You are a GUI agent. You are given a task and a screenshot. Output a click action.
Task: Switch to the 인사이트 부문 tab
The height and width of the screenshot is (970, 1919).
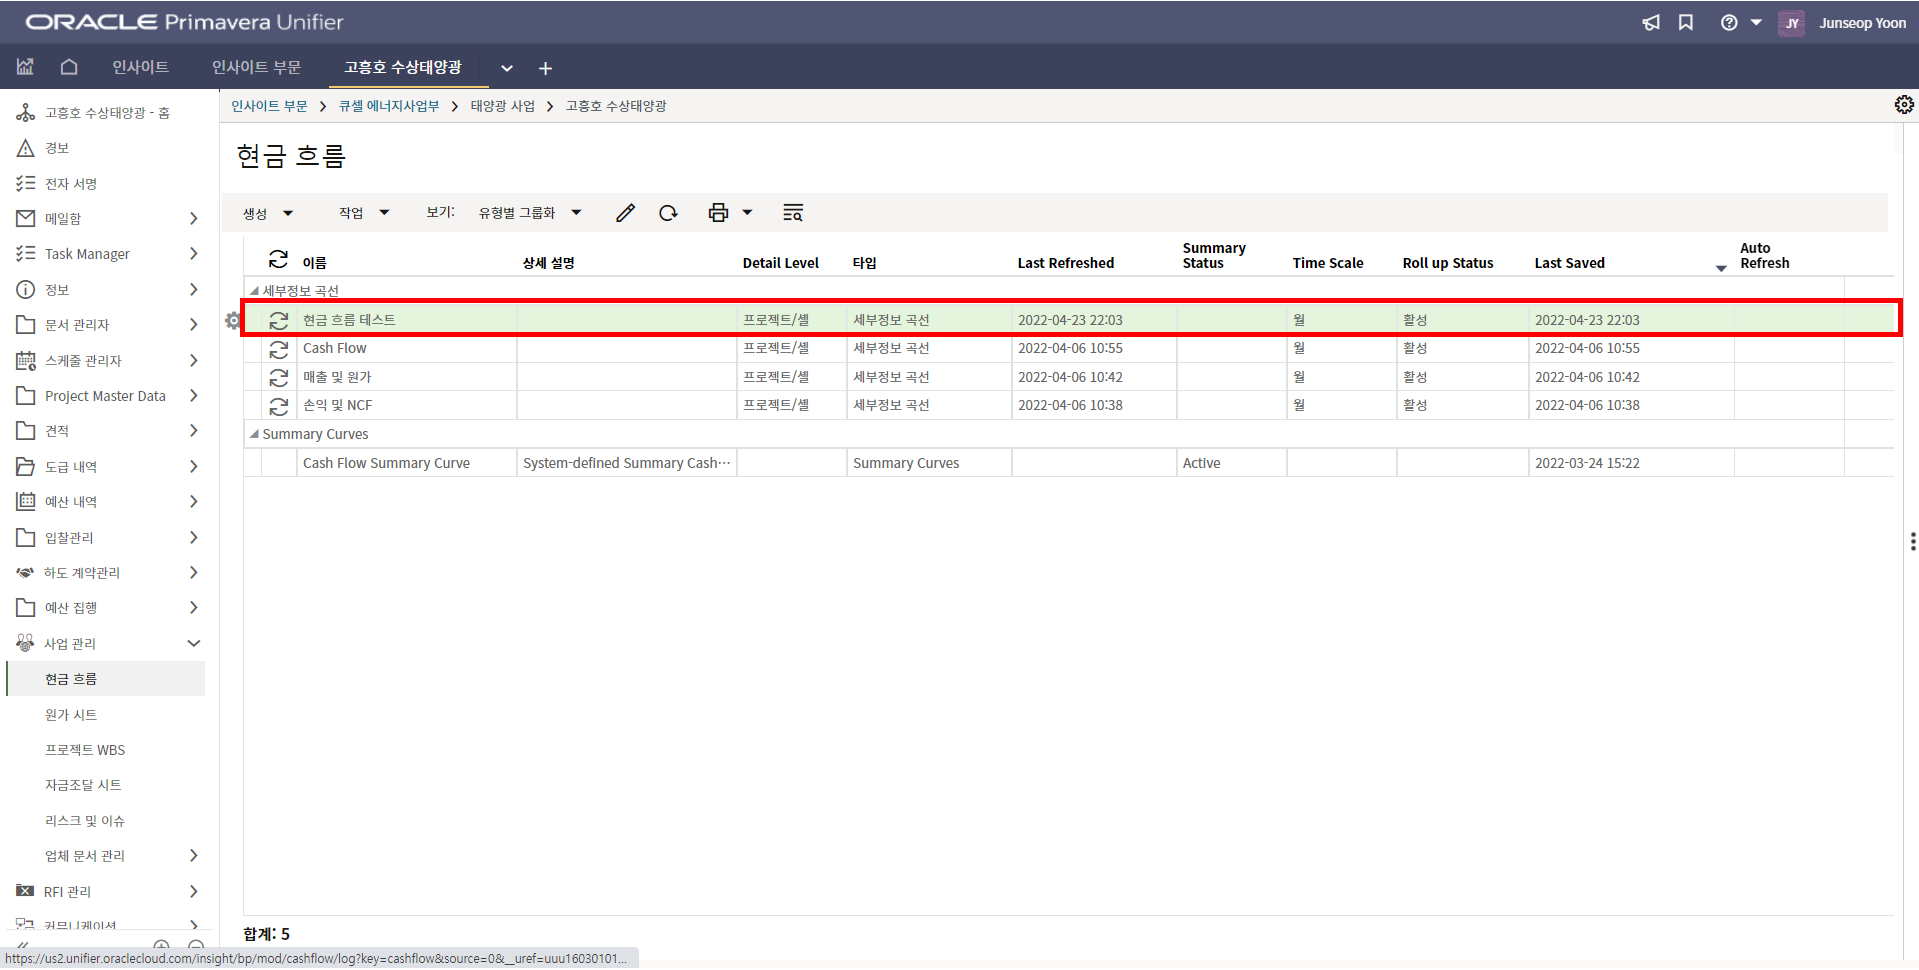click(x=256, y=67)
